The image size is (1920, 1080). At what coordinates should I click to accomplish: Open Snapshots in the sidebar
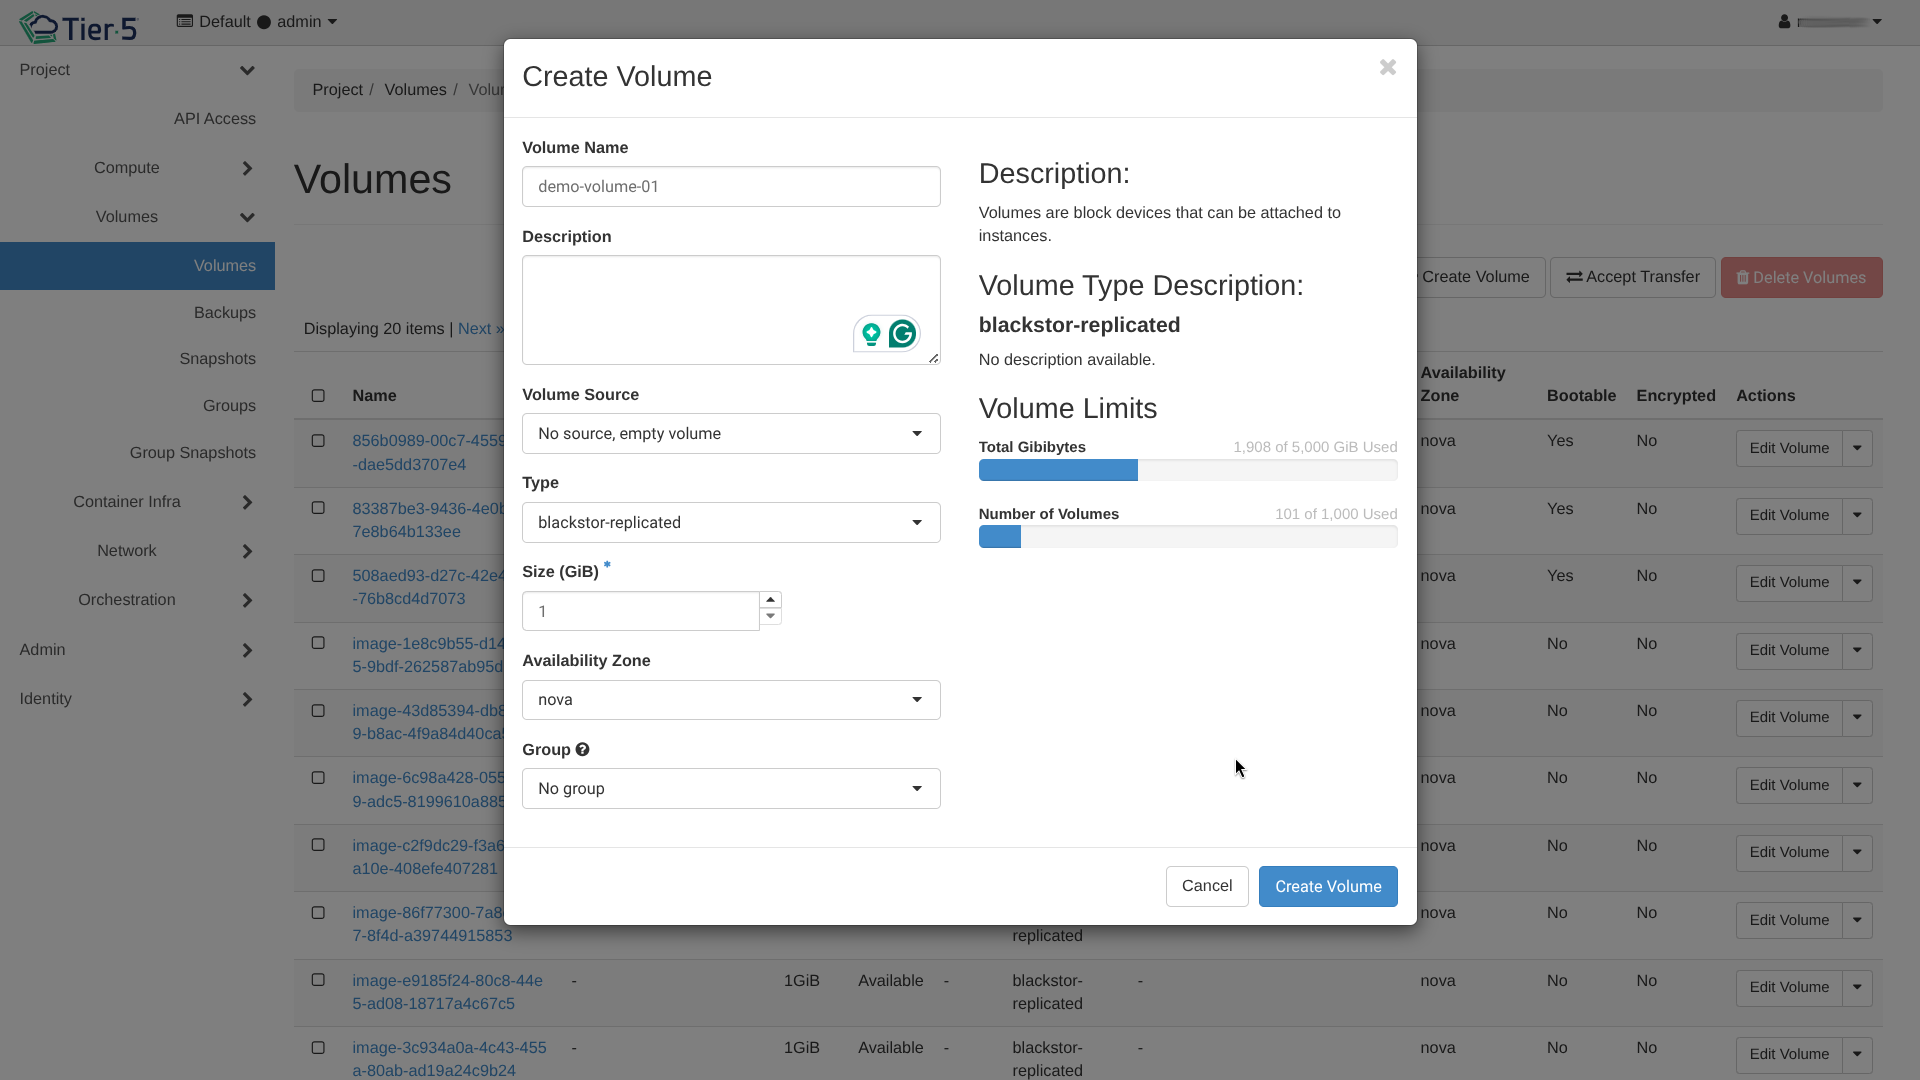click(217, 359)
